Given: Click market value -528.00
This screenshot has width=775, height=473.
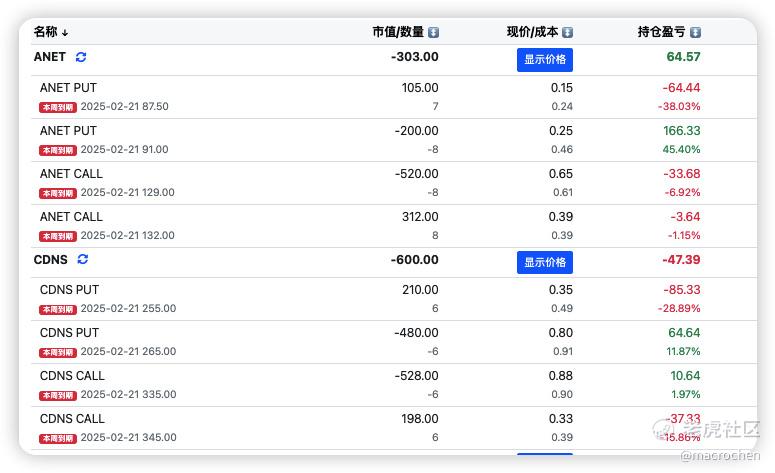Looking at the screenshot, I should (x=416, y=376).
